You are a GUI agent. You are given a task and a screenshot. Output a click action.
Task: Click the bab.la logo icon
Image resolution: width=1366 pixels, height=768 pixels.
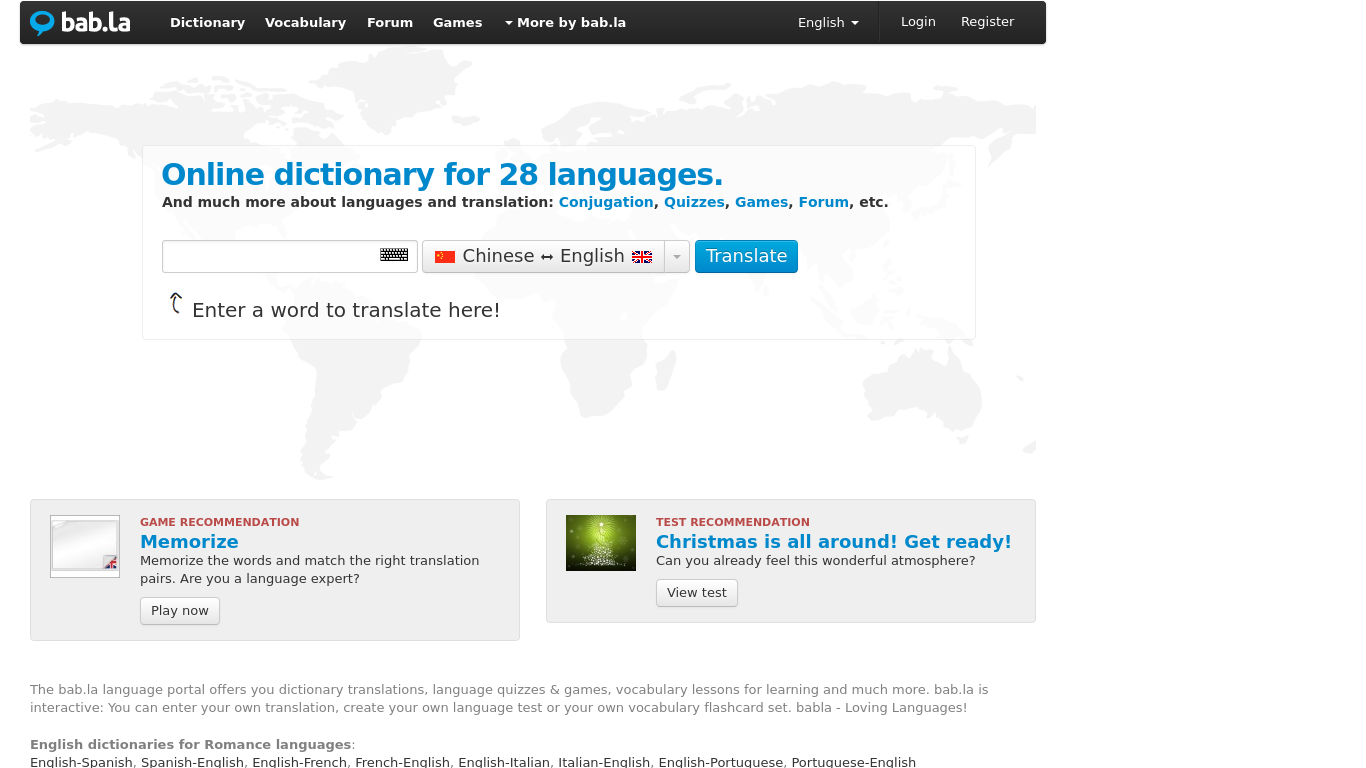[x=42, y=22]
